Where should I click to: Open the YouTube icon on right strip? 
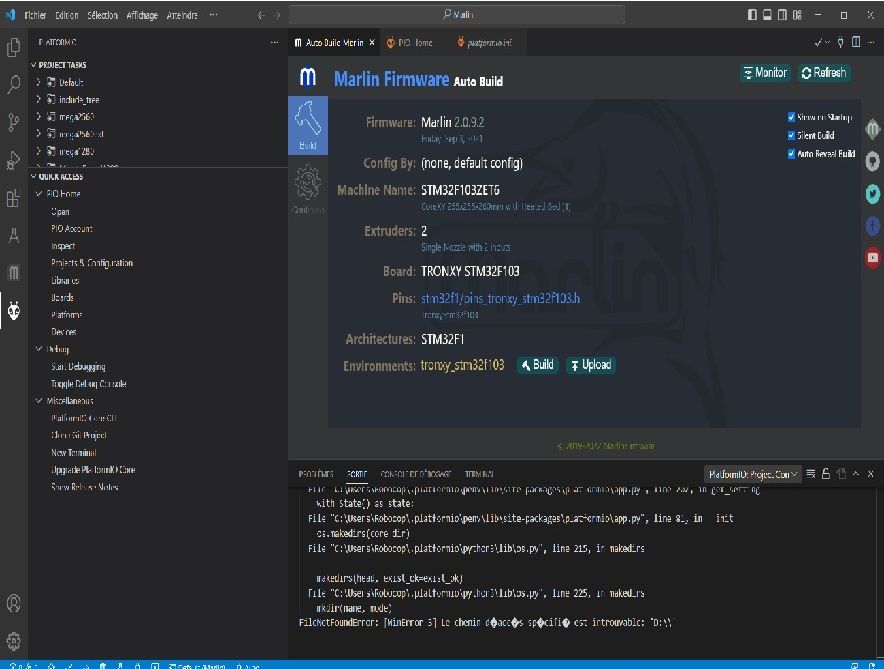point(872,258)
